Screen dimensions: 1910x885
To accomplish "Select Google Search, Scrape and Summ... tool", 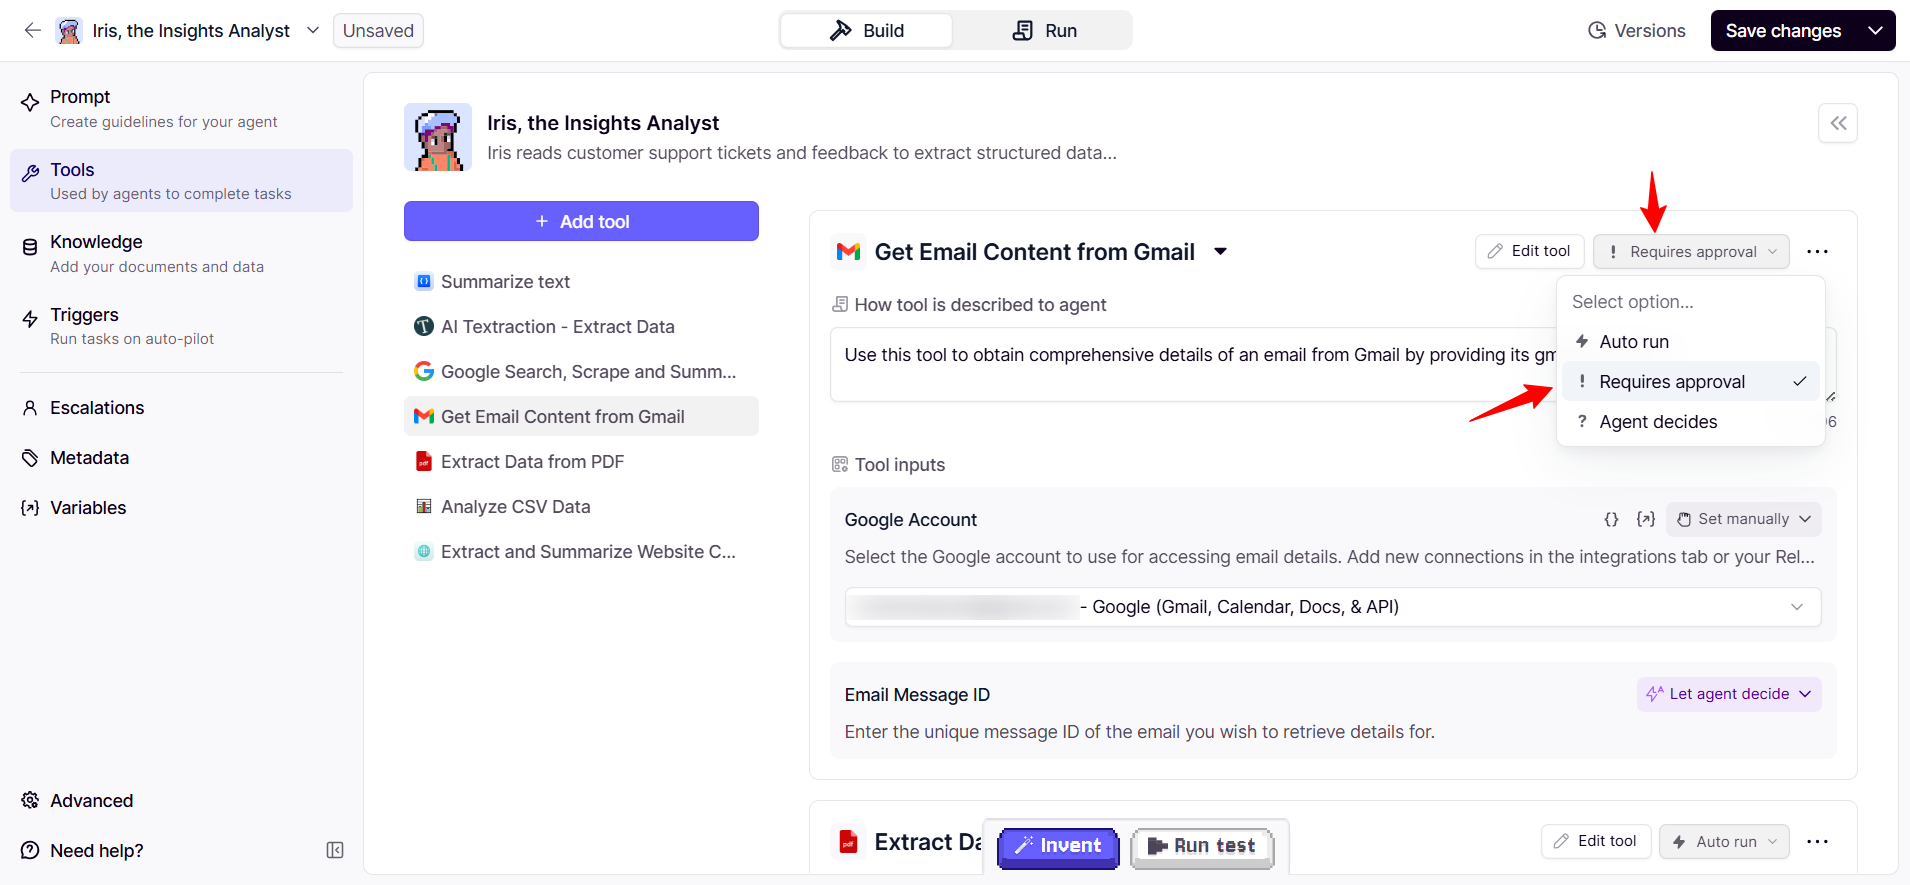I will tap(581, 372).
